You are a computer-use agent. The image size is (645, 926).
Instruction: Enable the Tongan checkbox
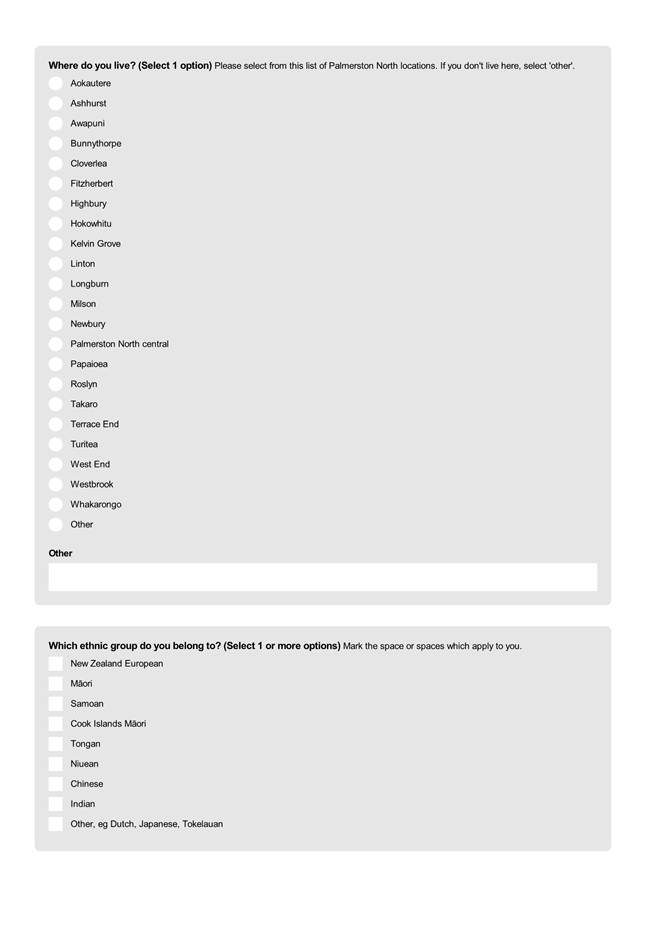point(56,744)
